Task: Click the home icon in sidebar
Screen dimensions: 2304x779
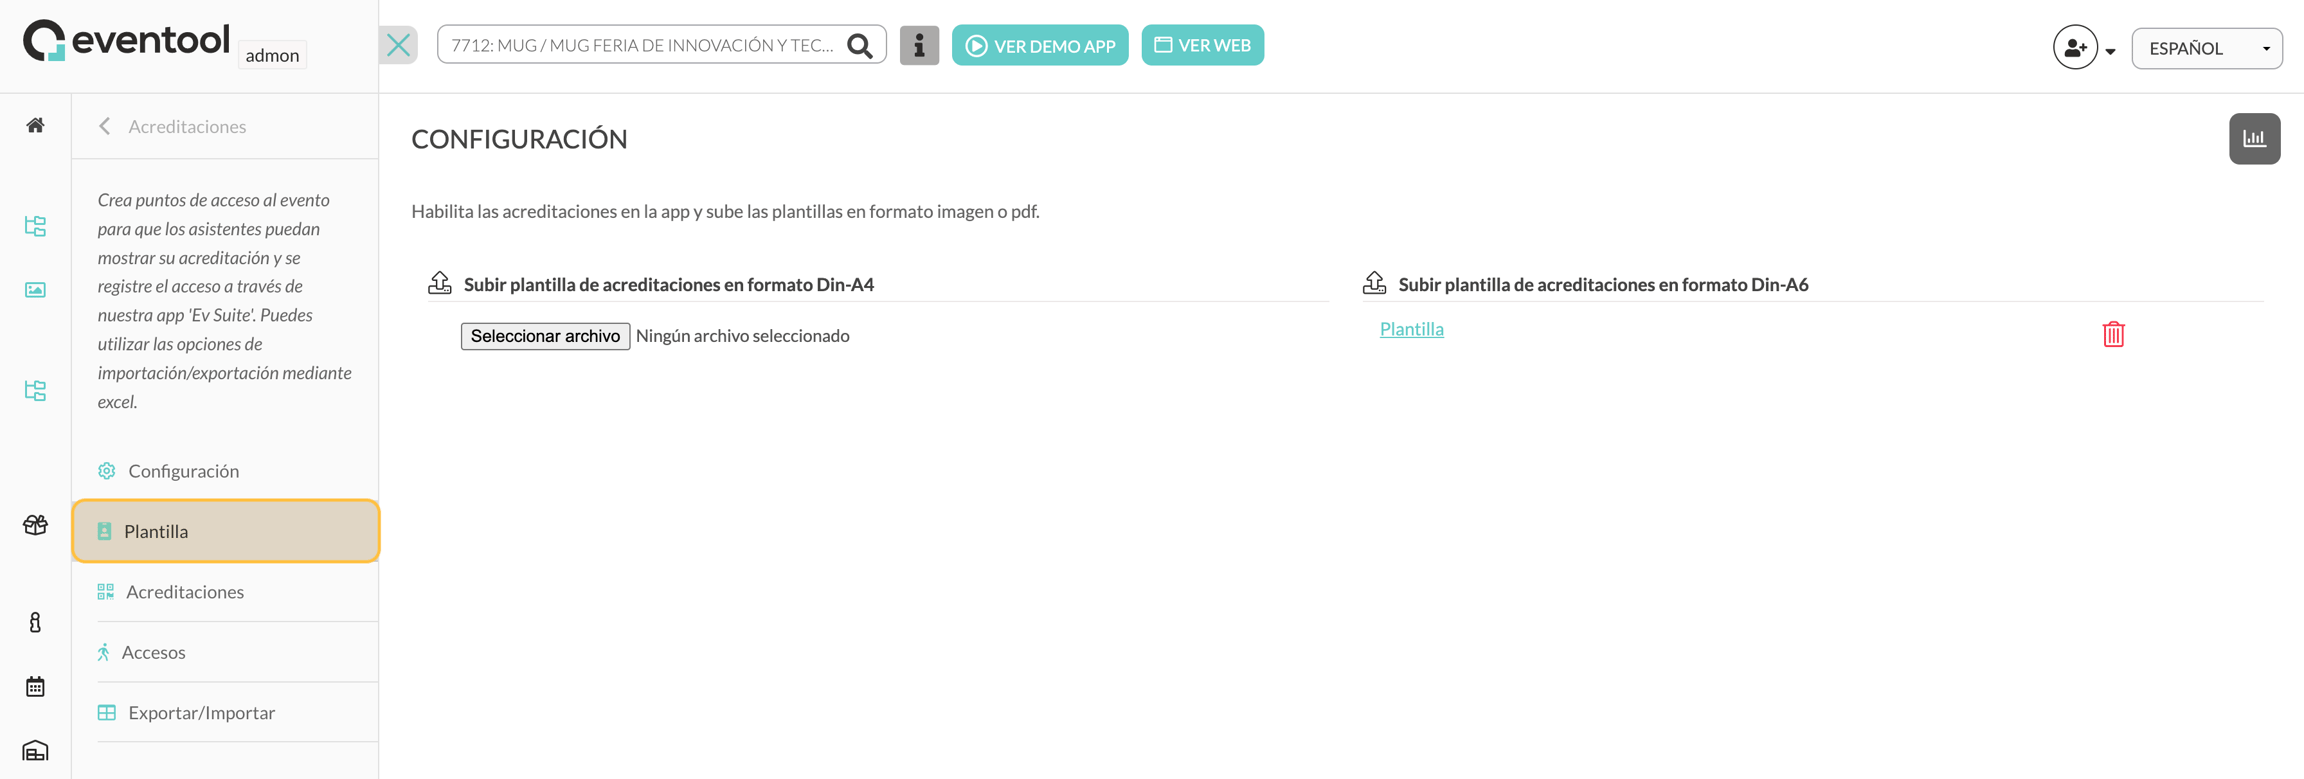Action: 35,125
